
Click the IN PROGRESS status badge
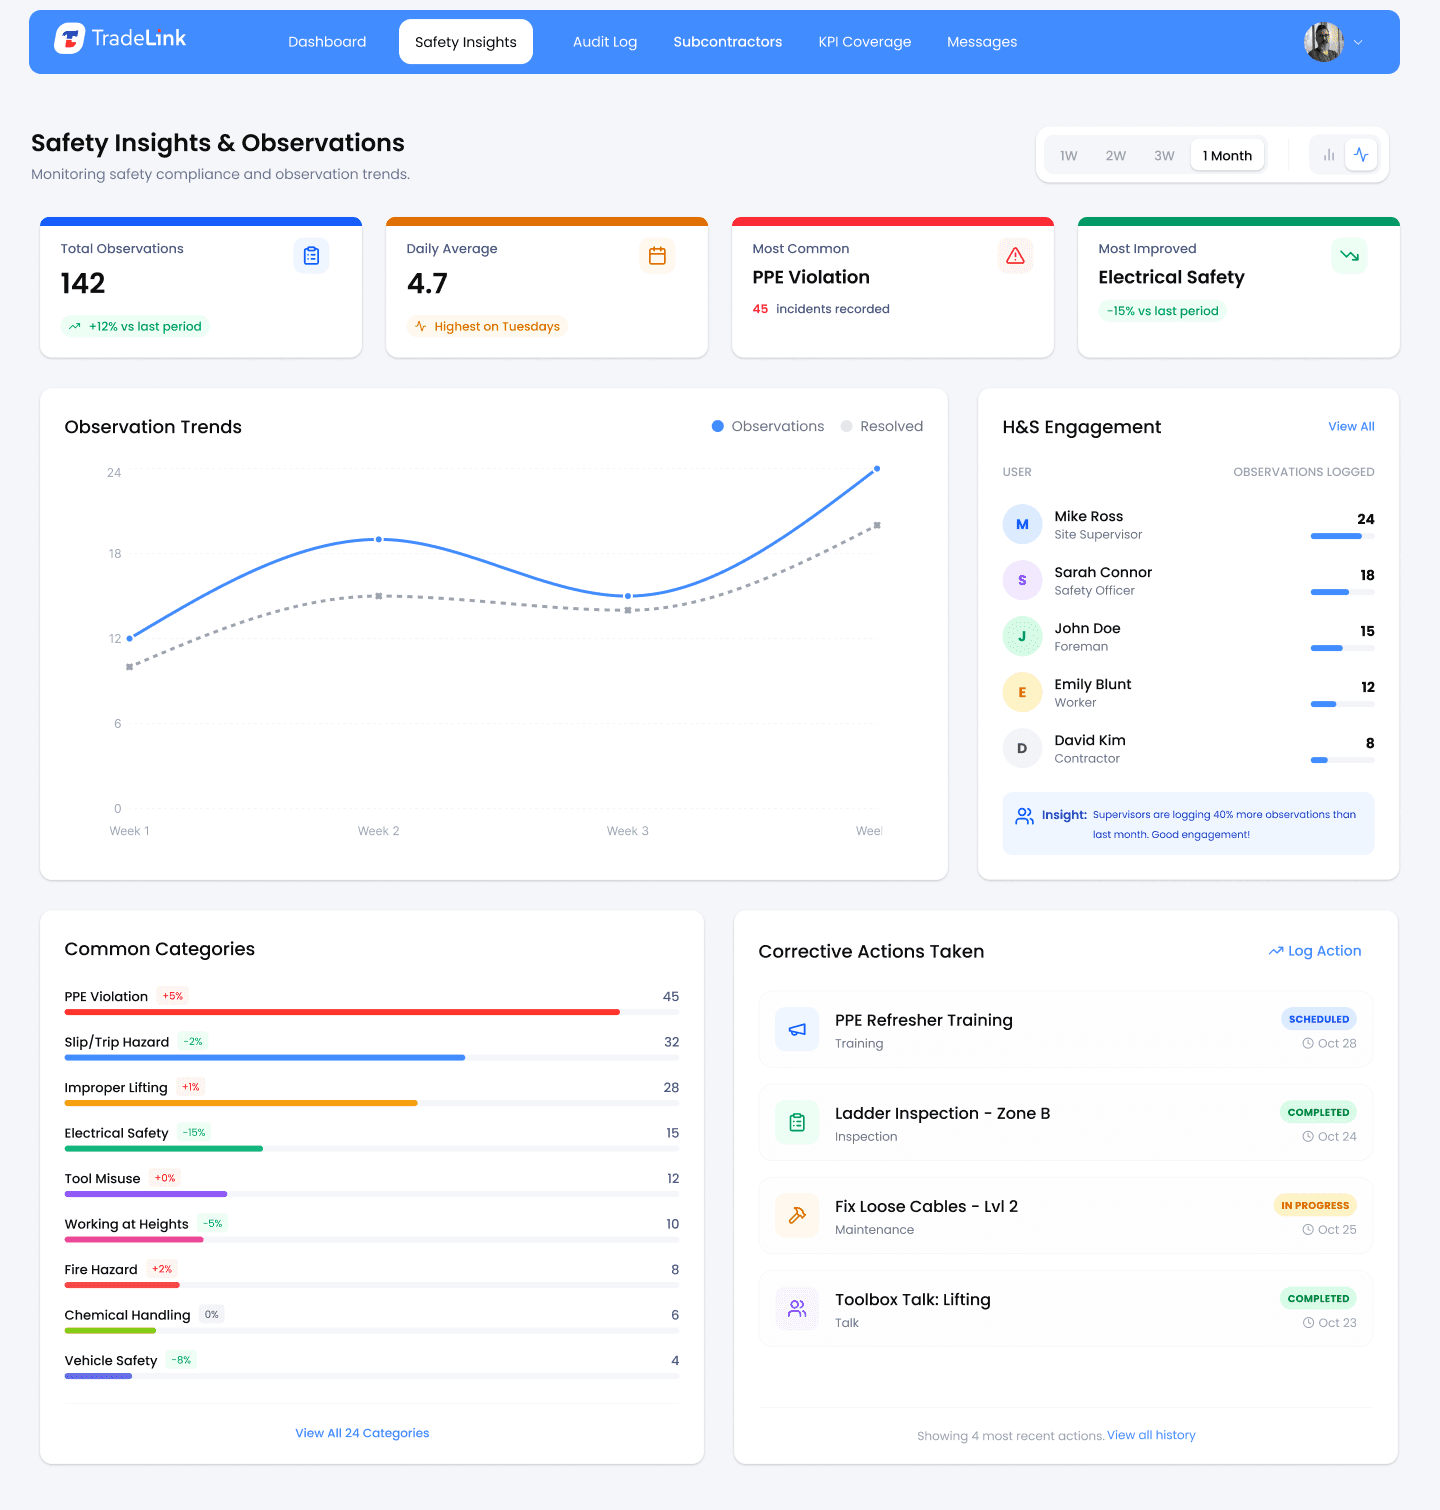click(1315, 1205)
